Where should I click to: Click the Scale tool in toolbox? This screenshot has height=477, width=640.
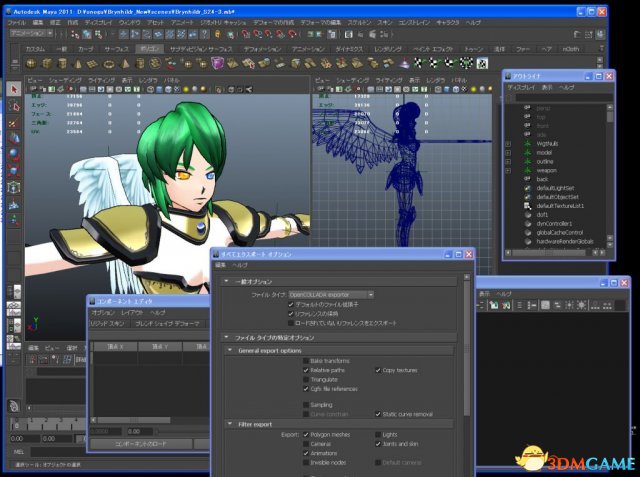tap(14, 170)
